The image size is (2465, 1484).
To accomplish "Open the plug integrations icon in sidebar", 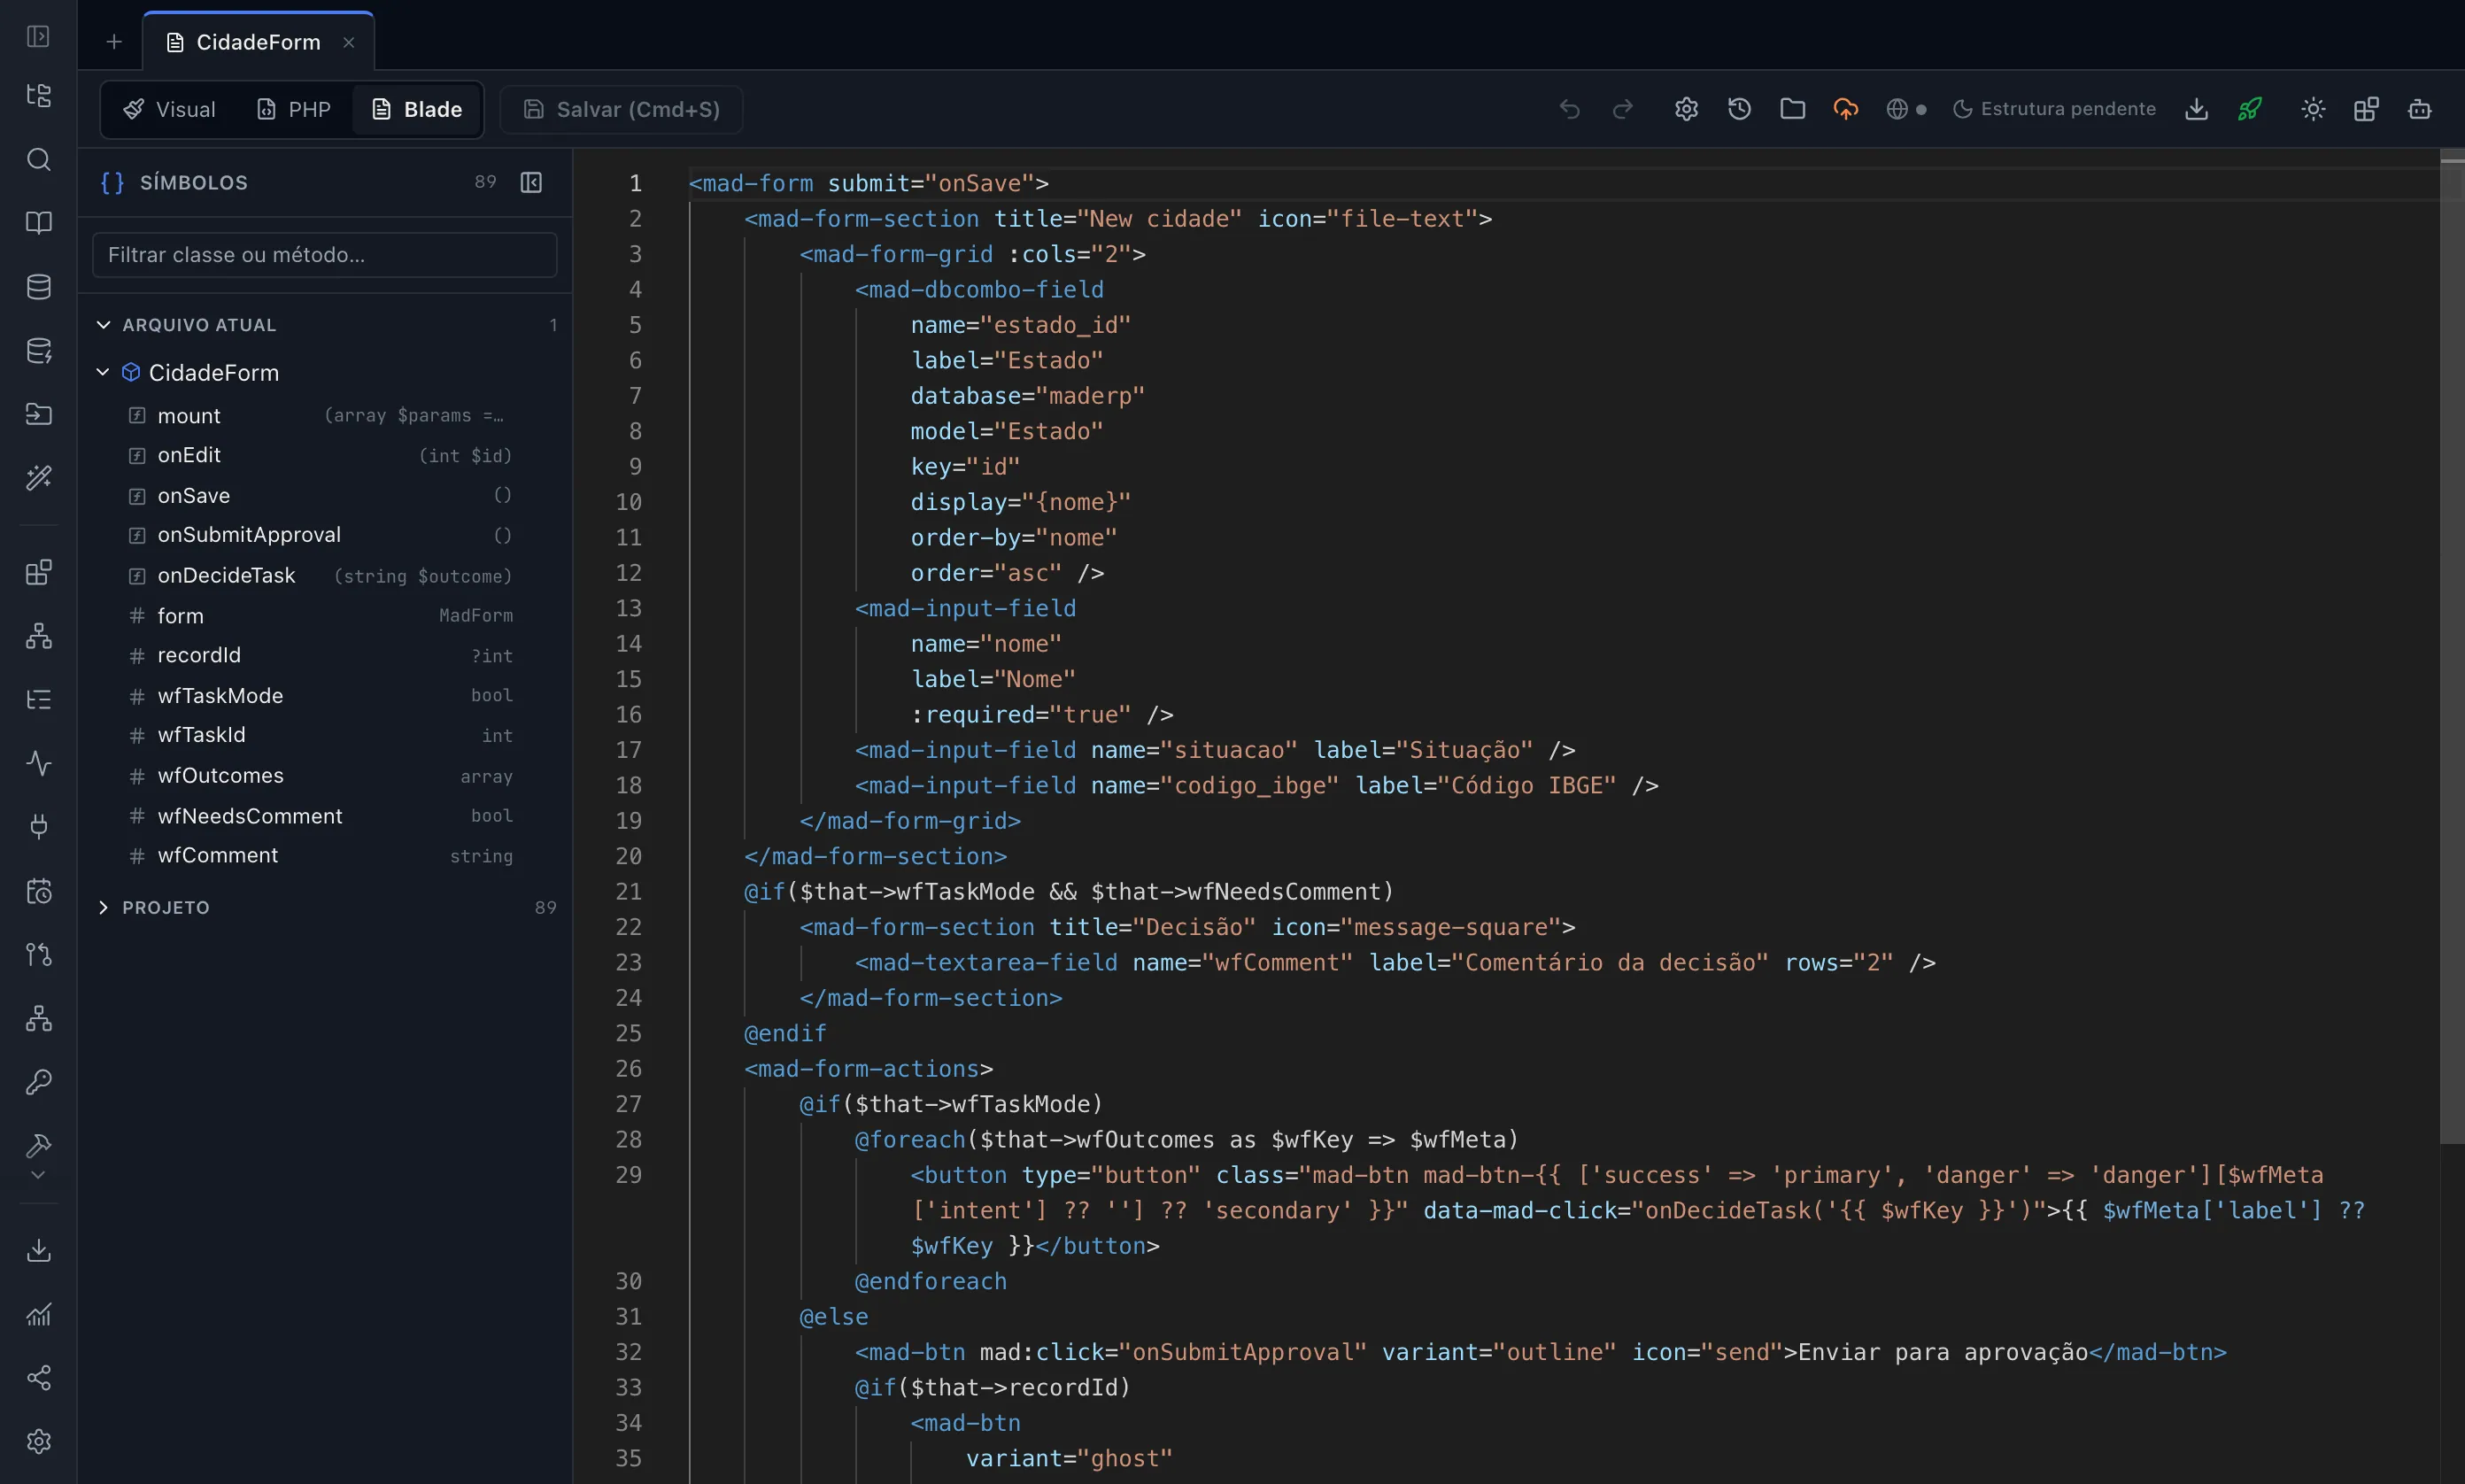I will [38, 827].
